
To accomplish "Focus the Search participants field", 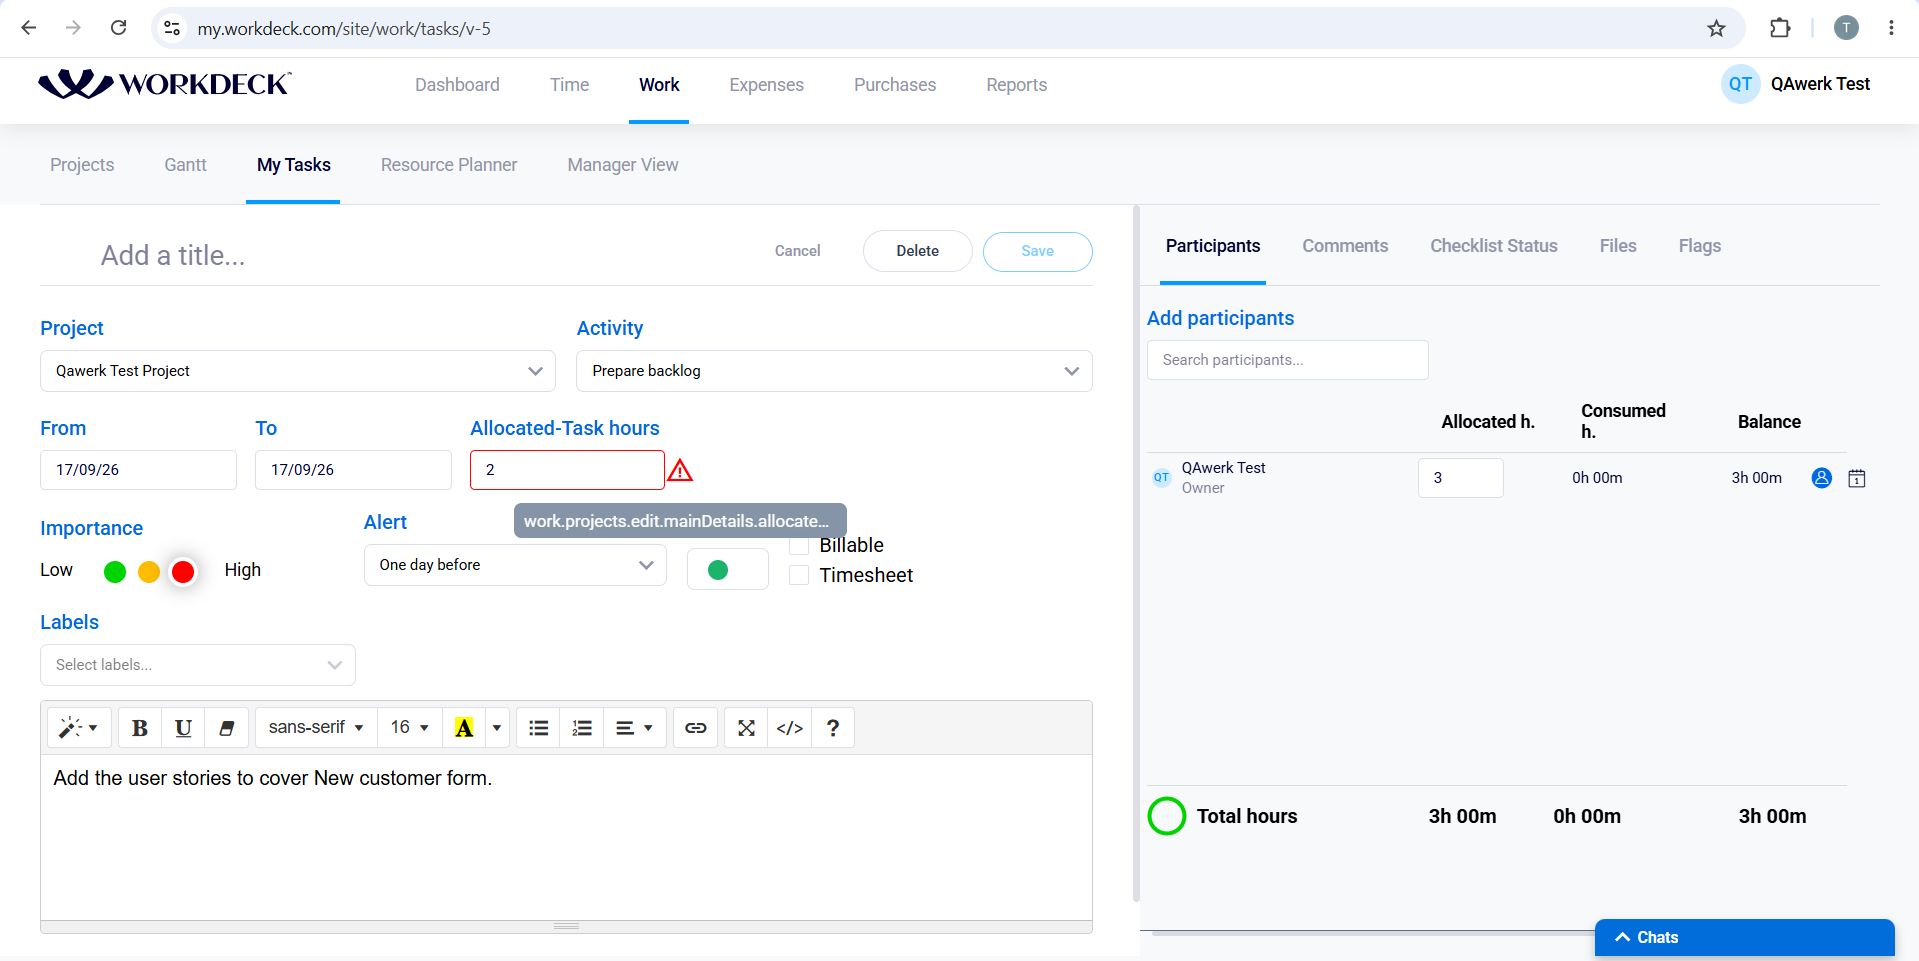I will click(x=1287, y=360).
